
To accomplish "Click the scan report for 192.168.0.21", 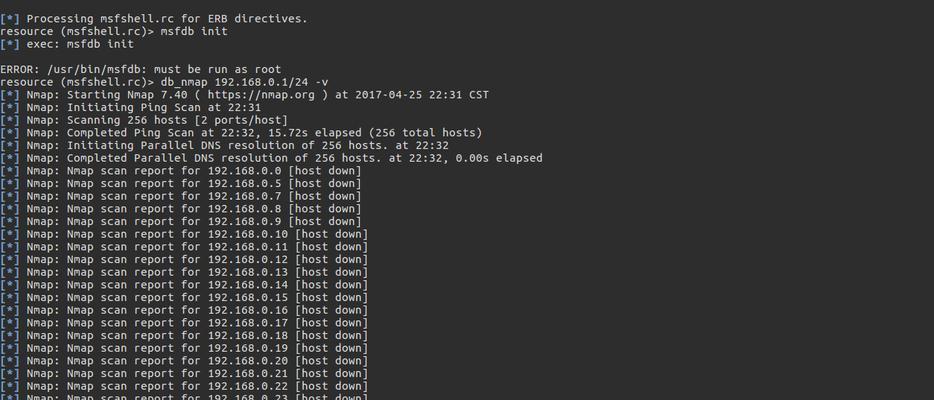I will (x=184, y=374).
